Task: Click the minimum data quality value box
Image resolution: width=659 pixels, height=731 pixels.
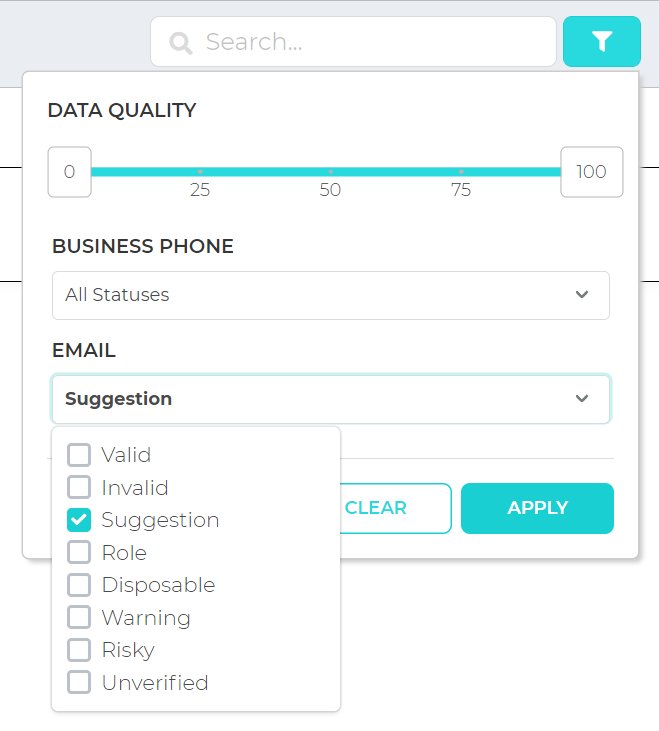Action: pos(69,172)
